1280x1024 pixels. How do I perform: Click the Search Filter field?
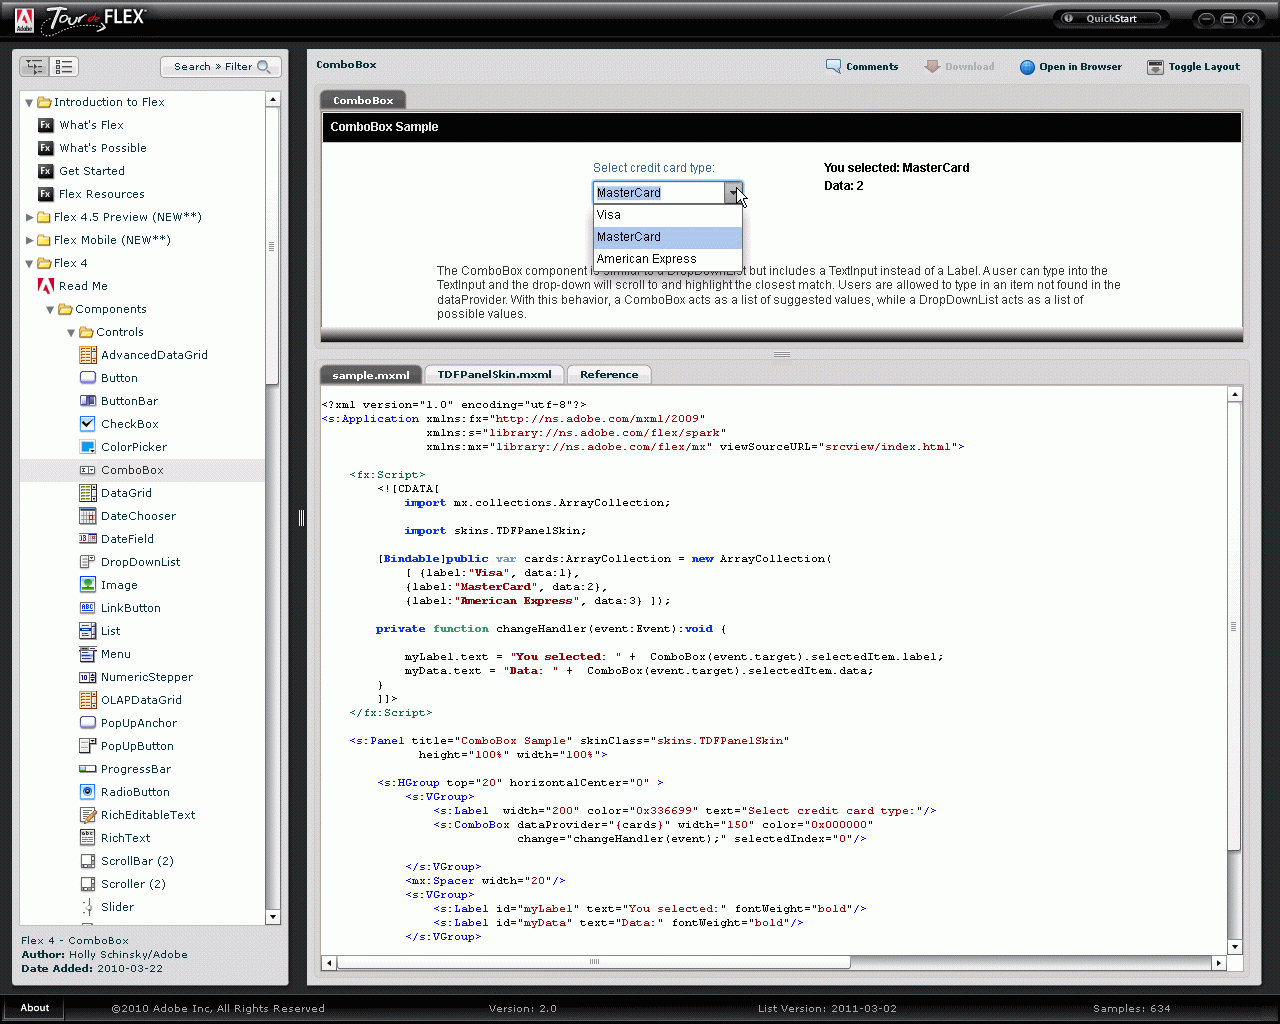[221, 67]
